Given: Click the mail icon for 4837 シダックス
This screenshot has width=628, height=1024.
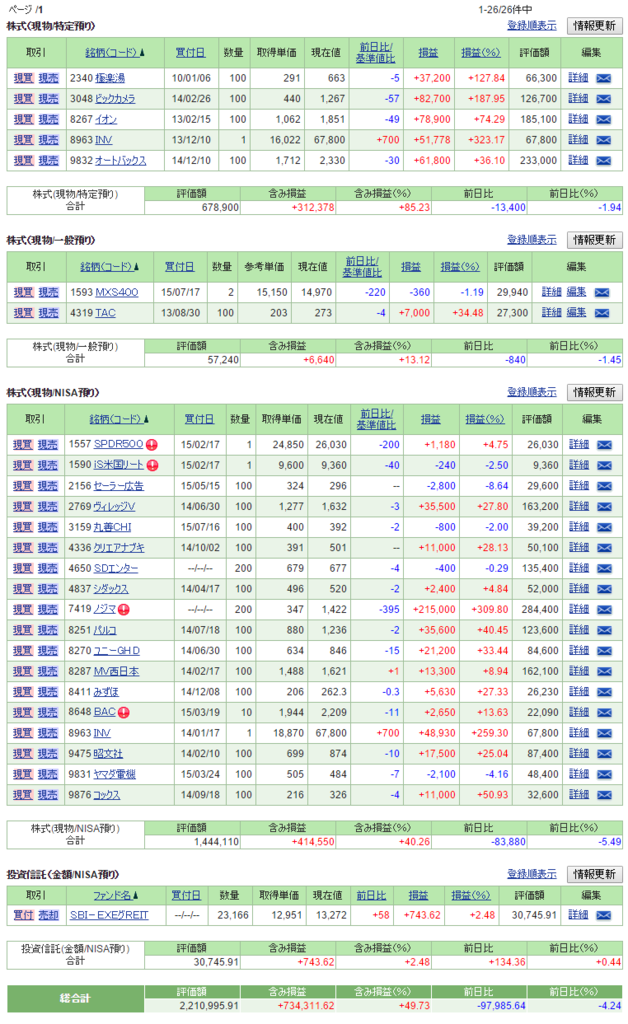Looking at the screenshot, I should [x=604, y=589].
